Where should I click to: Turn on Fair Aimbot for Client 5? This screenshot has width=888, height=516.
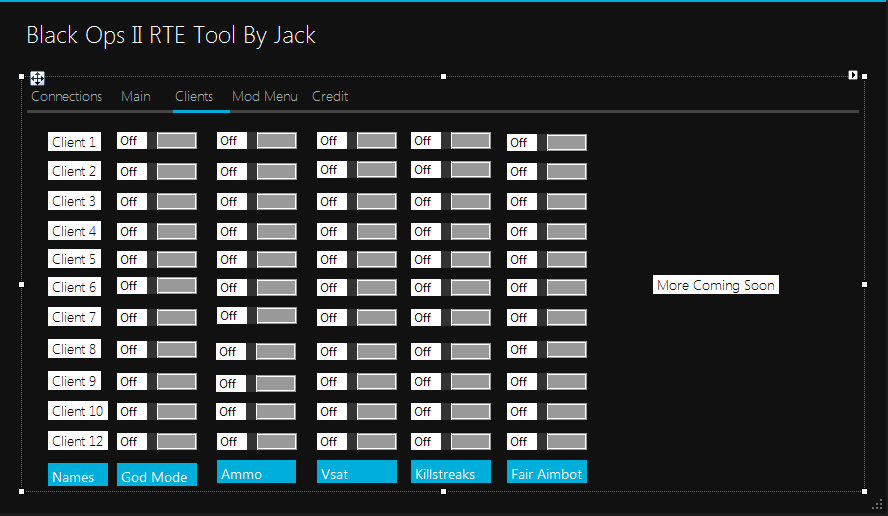point(547,259)
